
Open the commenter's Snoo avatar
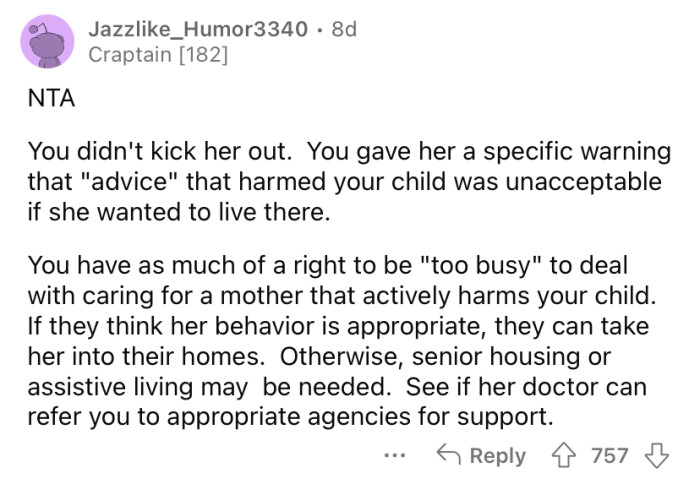pos(45,41)
